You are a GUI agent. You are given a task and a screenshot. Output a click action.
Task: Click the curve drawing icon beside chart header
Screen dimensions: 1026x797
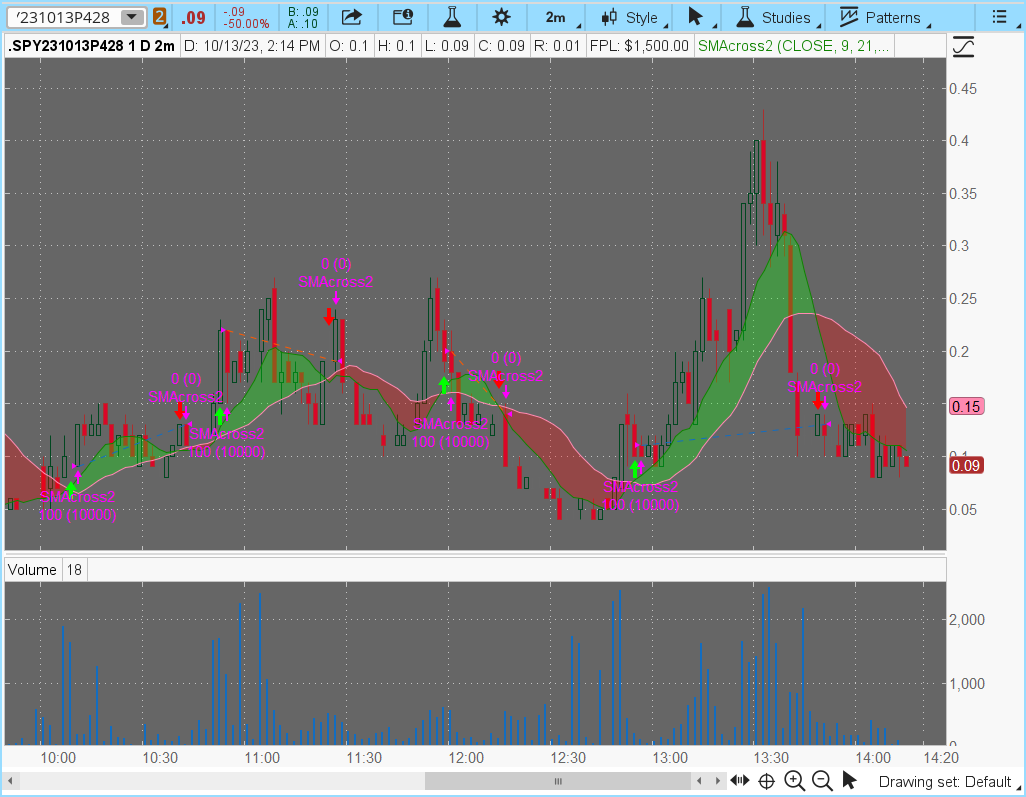[x=963, y=47]
